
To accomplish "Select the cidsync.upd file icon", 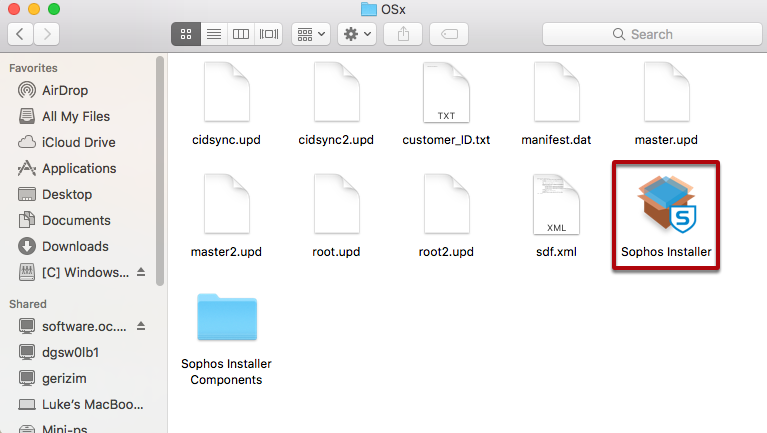I will tap(226, 92).
